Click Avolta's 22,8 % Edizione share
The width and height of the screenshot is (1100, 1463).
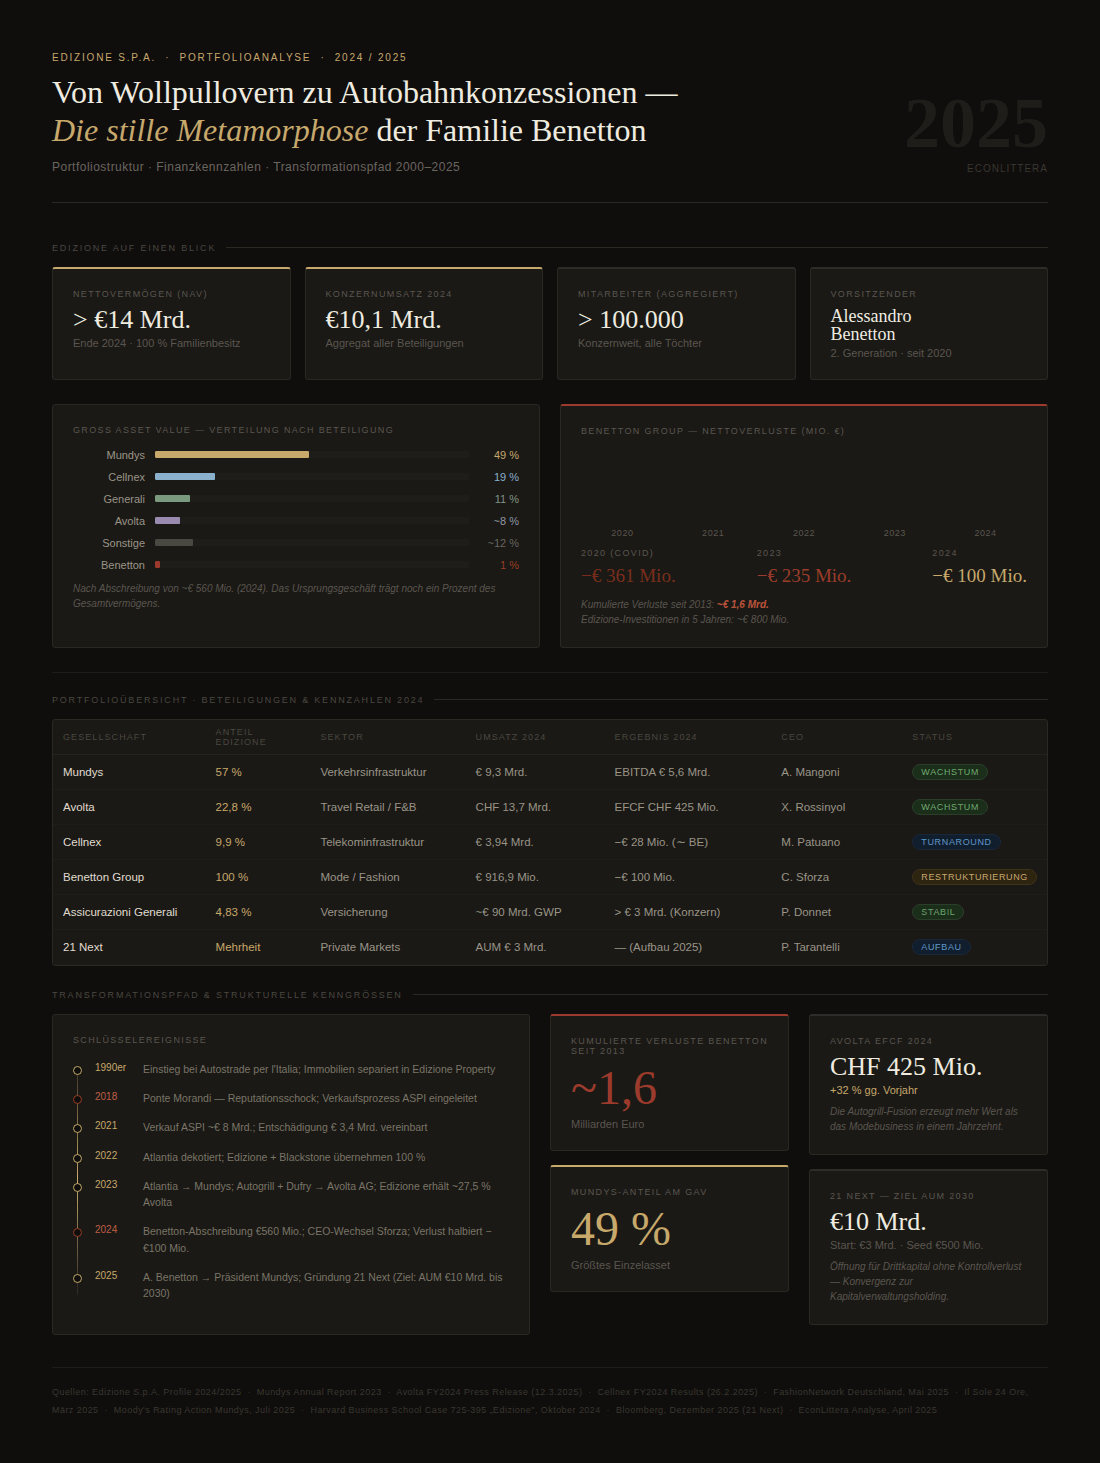tap(233, 807)
